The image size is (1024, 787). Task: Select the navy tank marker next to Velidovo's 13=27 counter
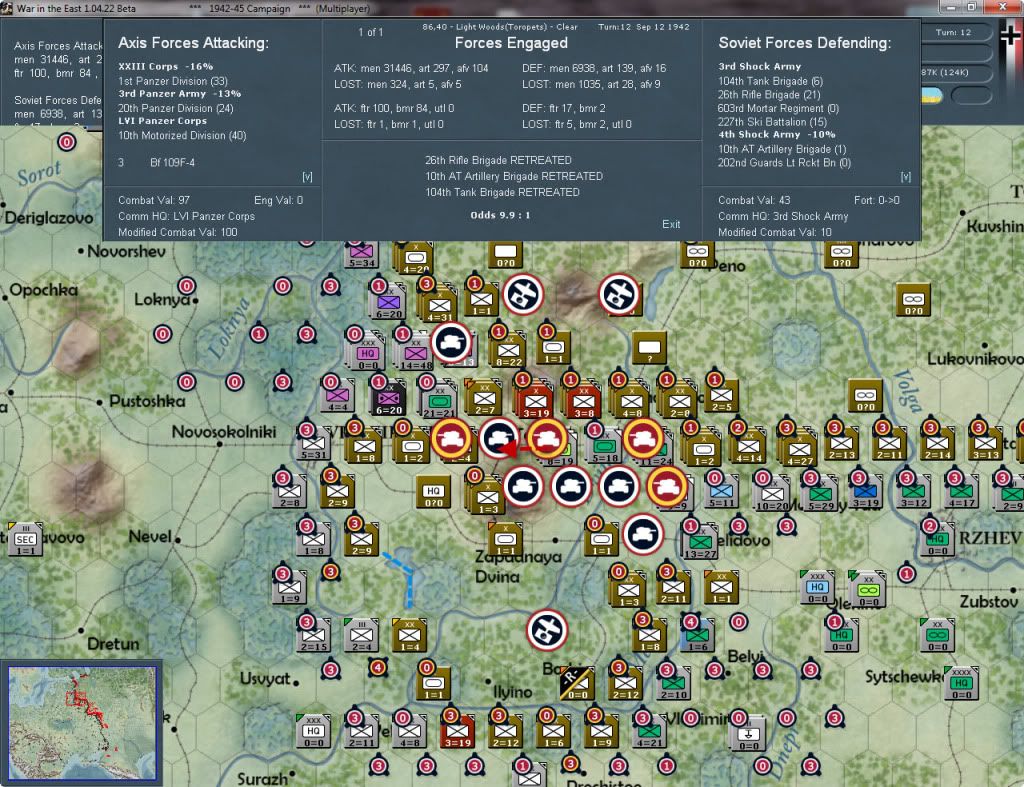[x=643, y=534]
